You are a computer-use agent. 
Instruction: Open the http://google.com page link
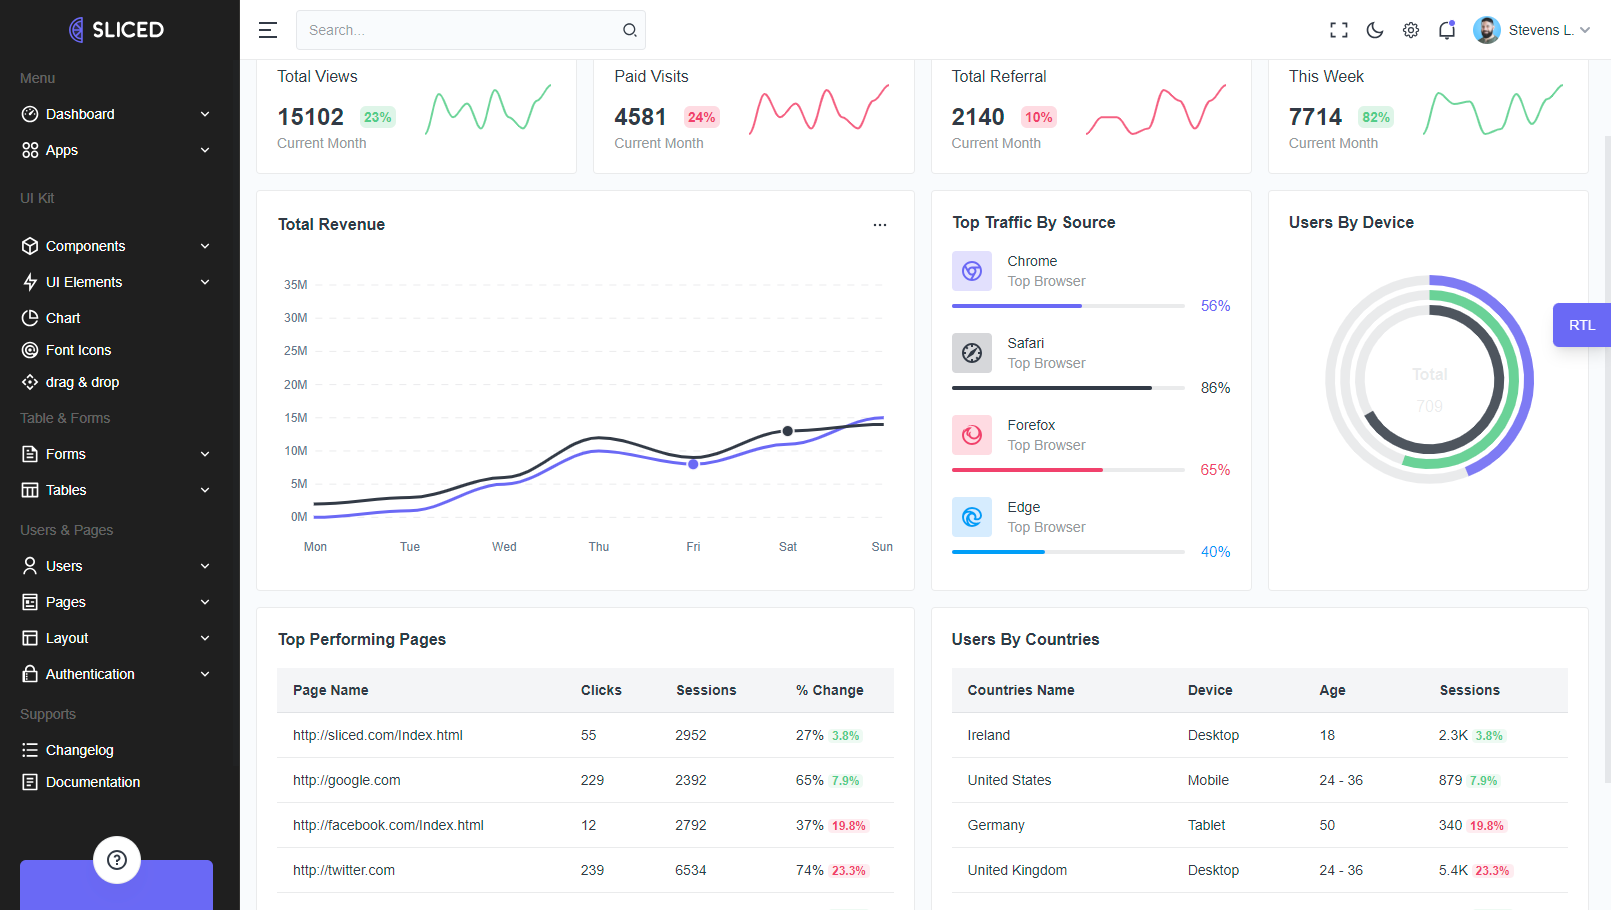(x=346, y=780)
